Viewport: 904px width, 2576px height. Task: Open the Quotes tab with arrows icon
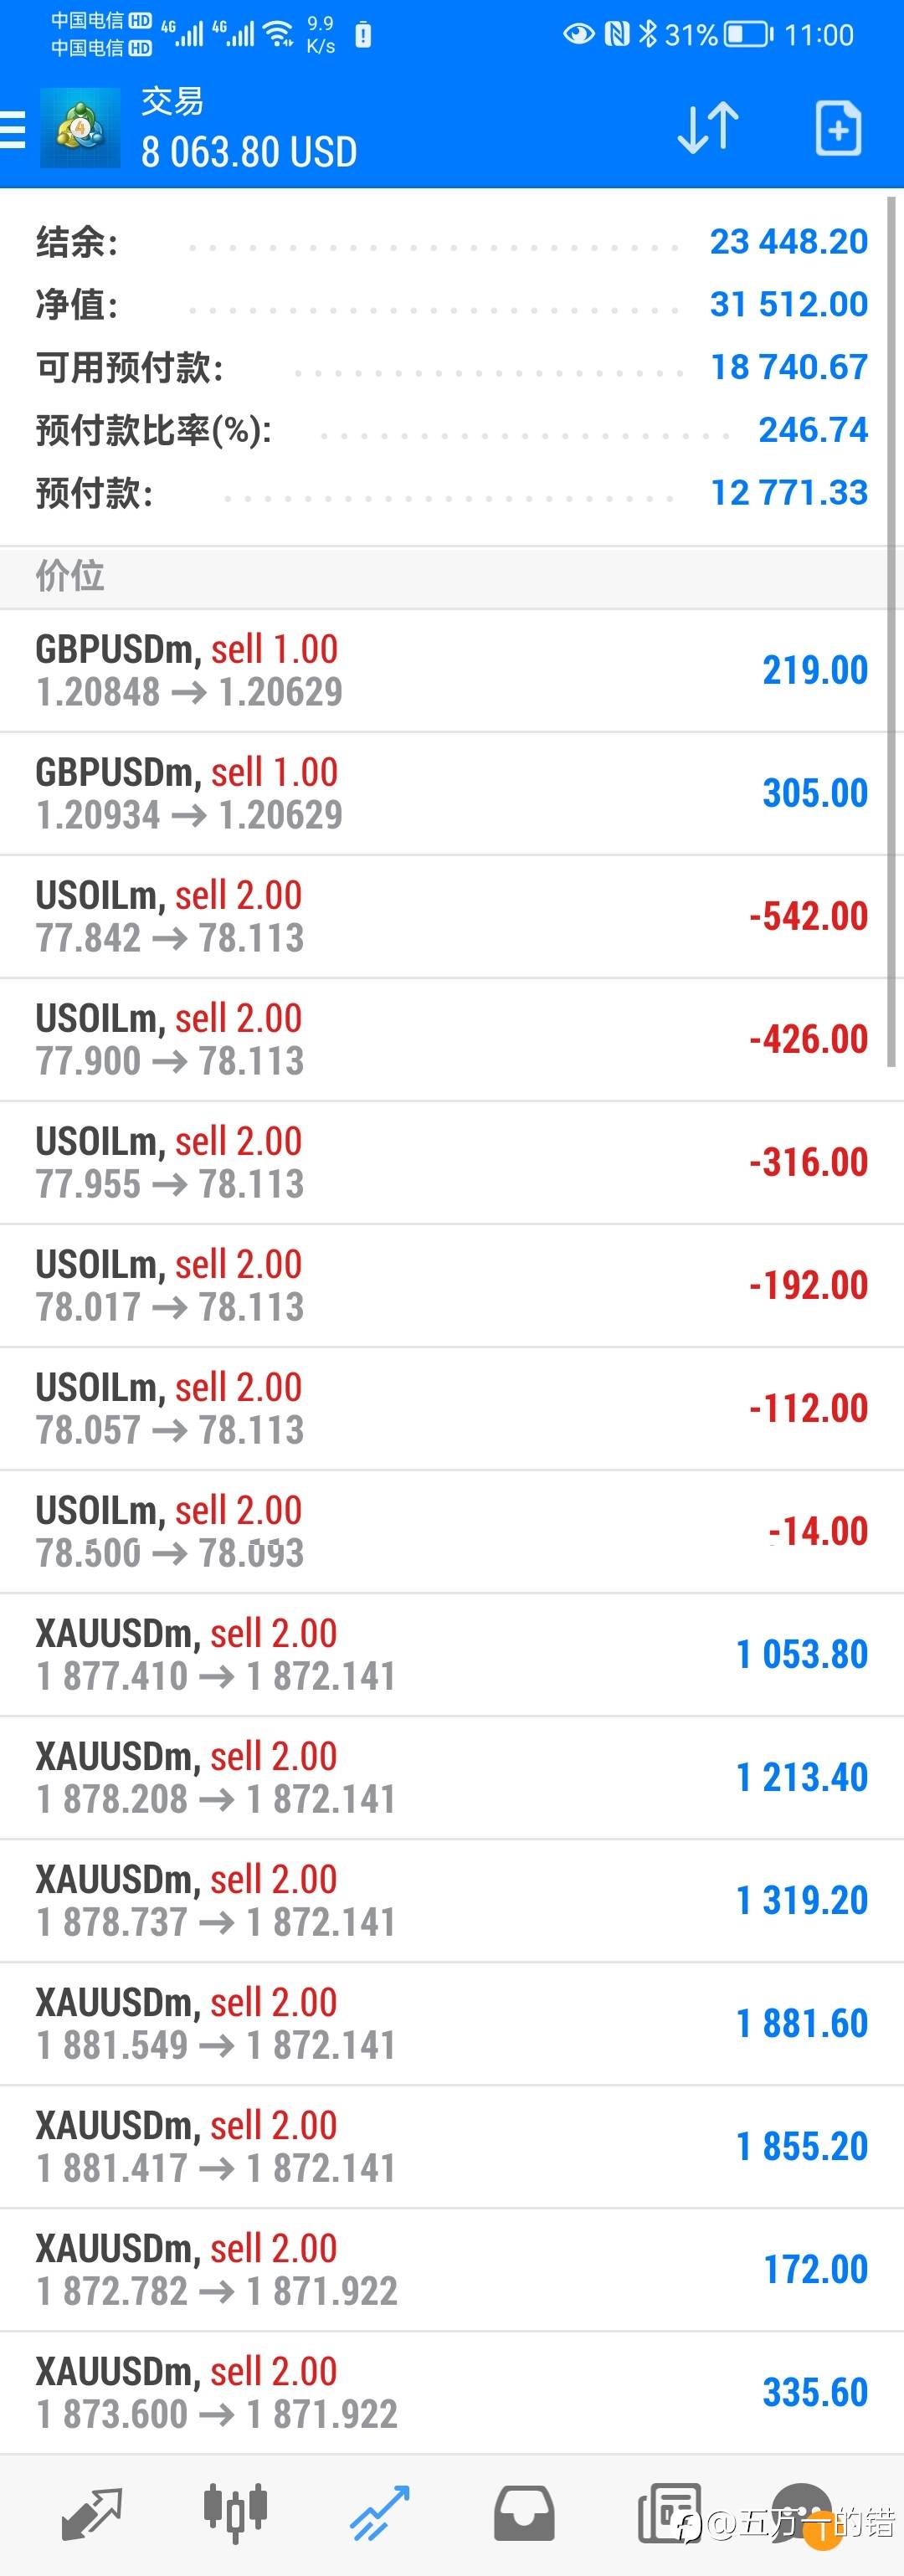91,2515
